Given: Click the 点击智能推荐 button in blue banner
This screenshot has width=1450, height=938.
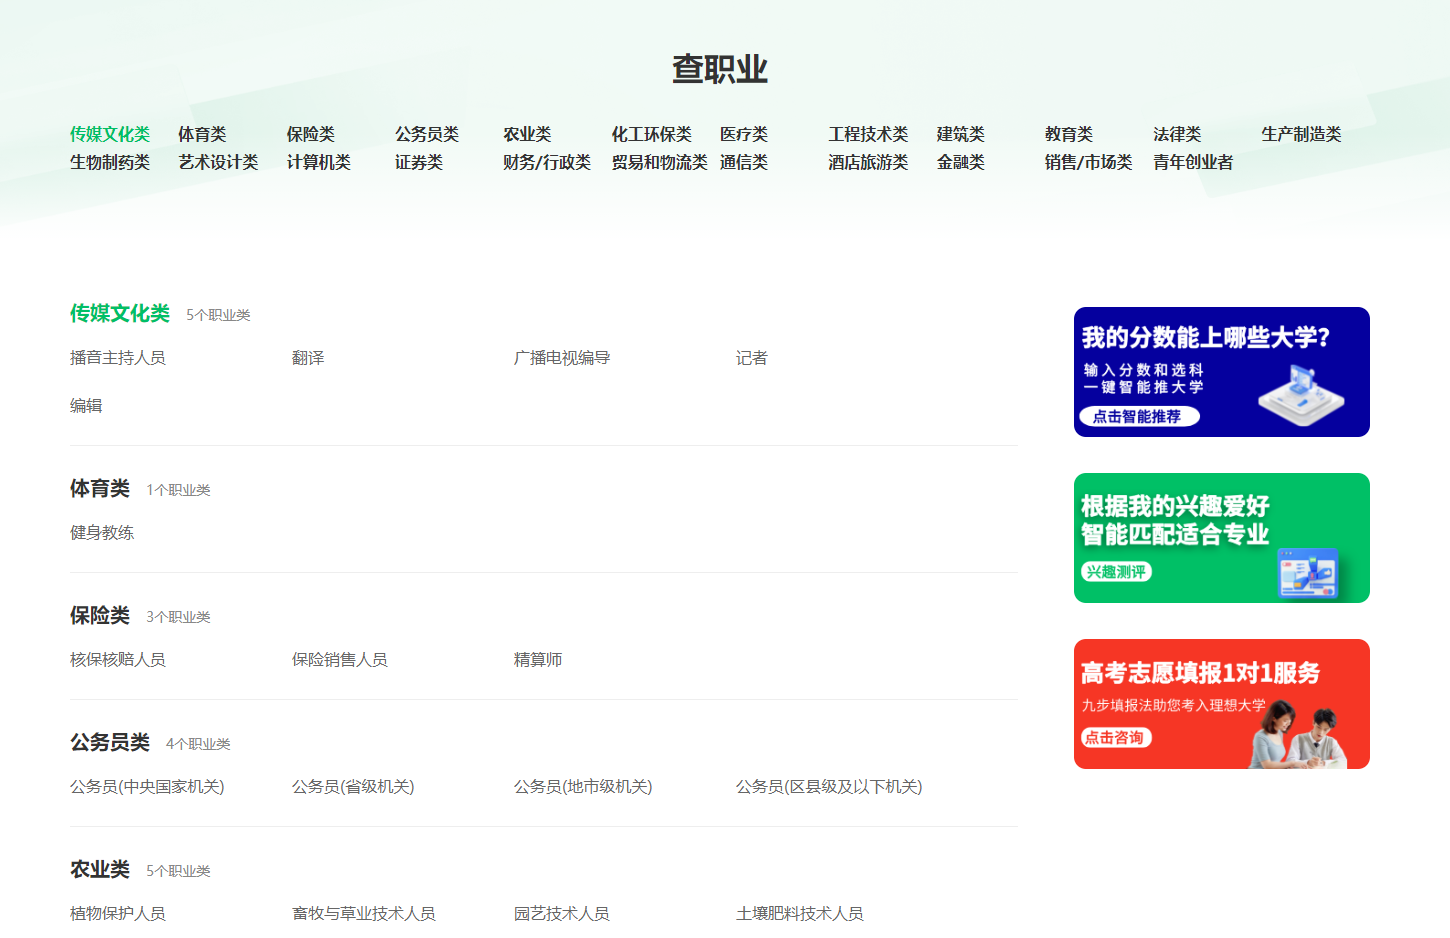Looking at the screenshot, I should pyautogui.click(x=1139, y=416).
